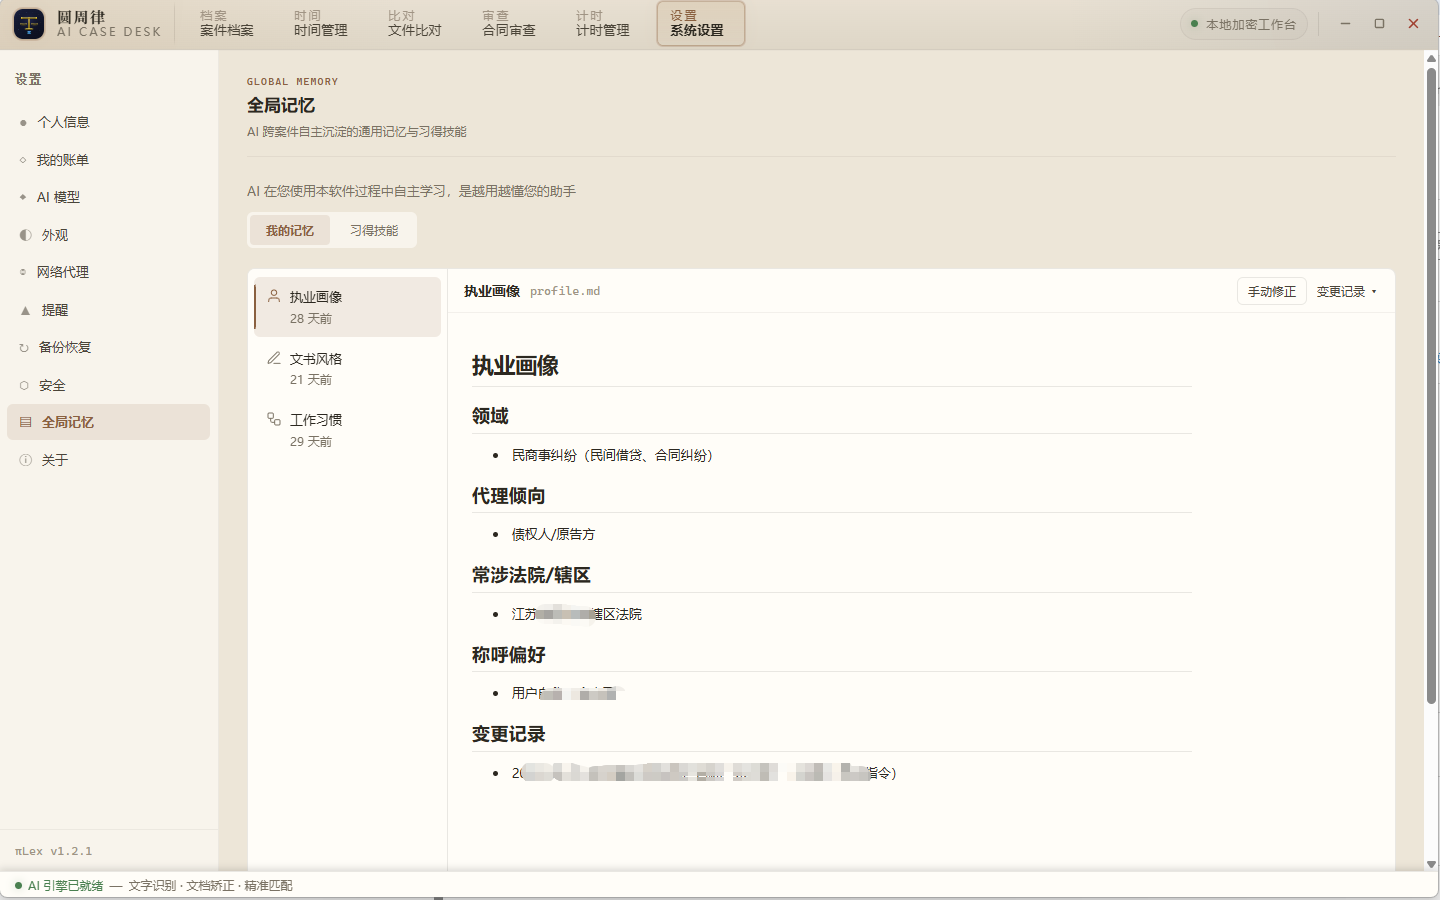Select the 我的账单 sidebar icon
Viewport: 1440px width, 900px height.
click(x=23, y=160)
